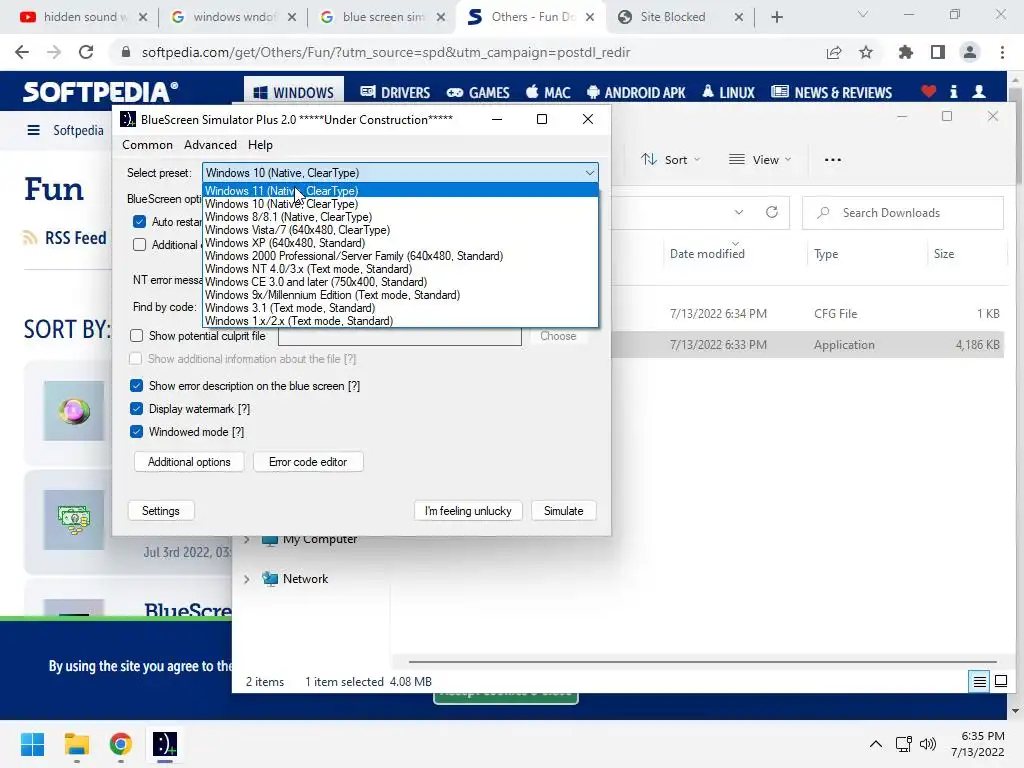
Task: Toggle Auto restart checkbox
Action: (x=139, y=221)
